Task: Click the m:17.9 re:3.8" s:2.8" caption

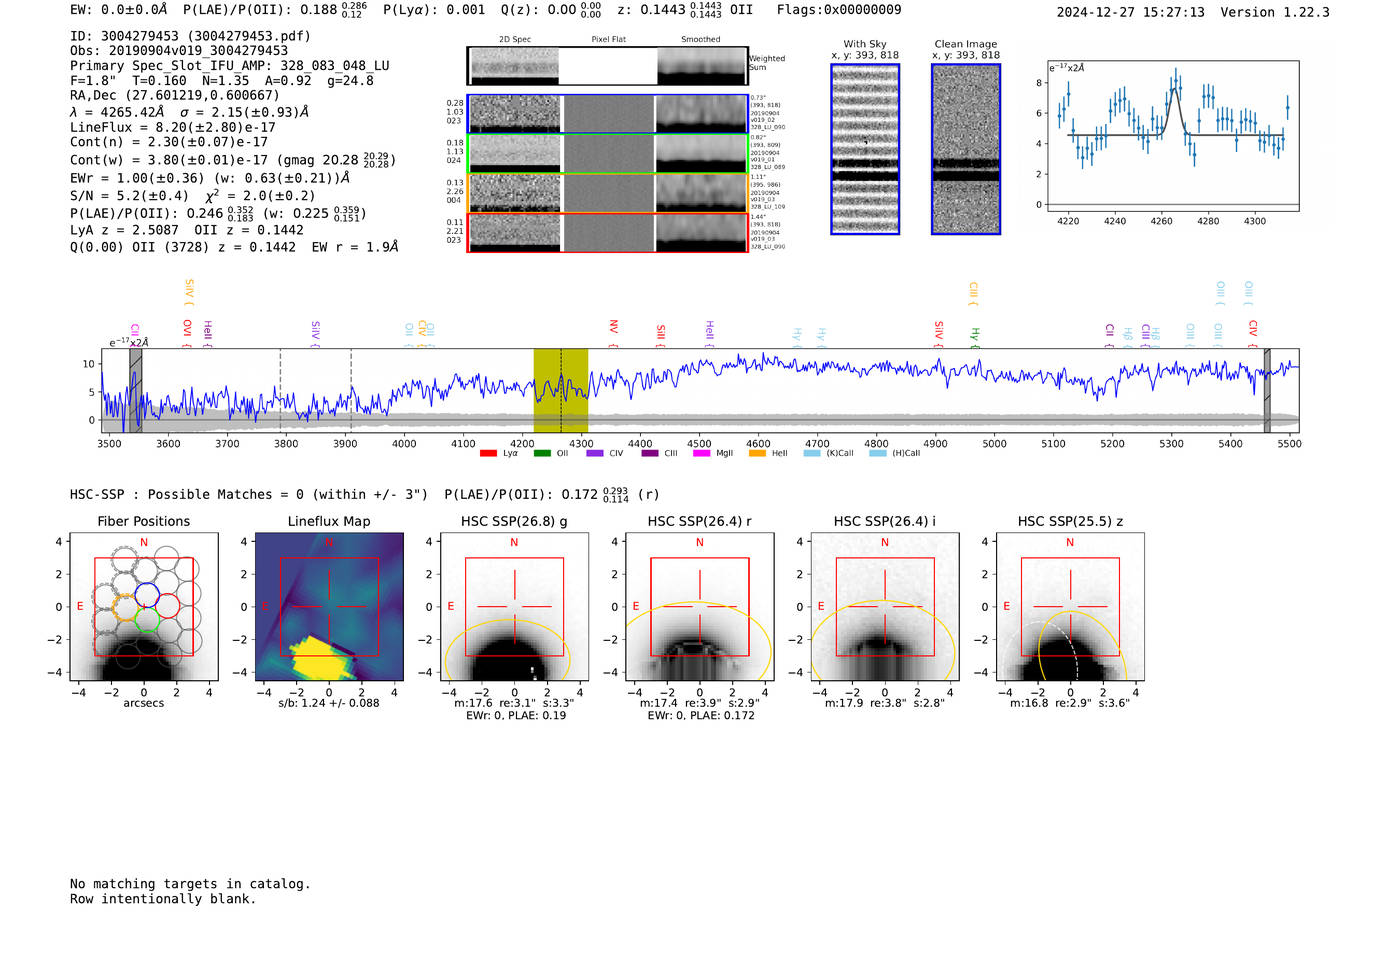Action: click(x=885, y=703)
